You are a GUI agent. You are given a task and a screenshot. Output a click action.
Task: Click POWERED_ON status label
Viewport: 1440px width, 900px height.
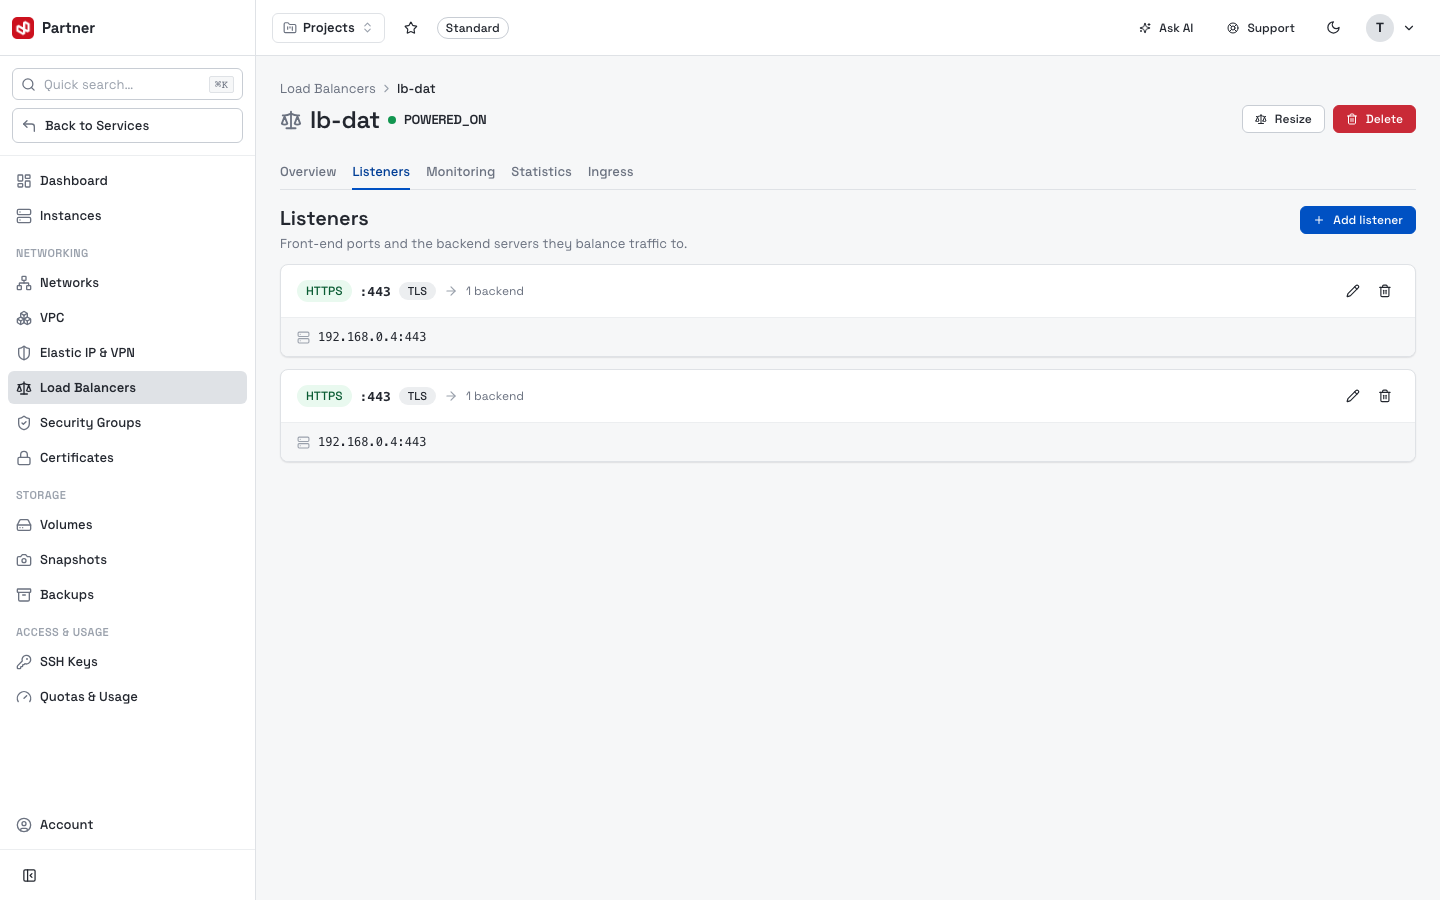pyautogui.click(x=445, y=120)
